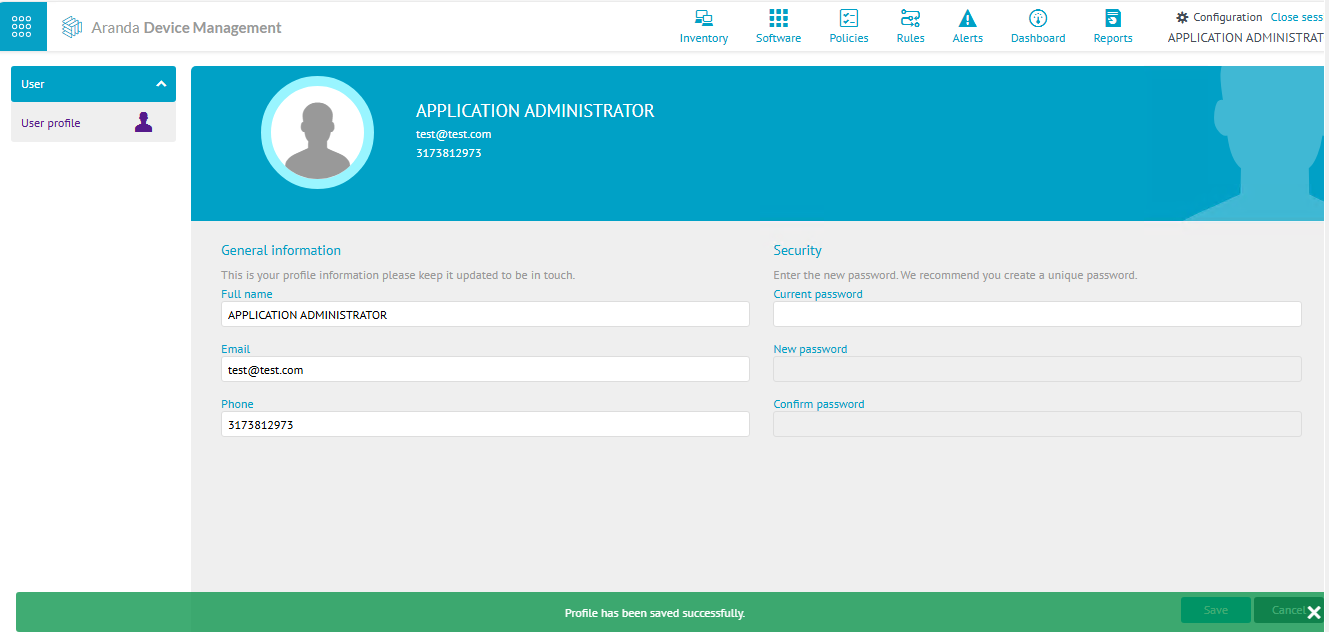The width and height of the screenshot is (1329, 632).
Task: Click banner email test@test.com
Action: coord(453,134)
